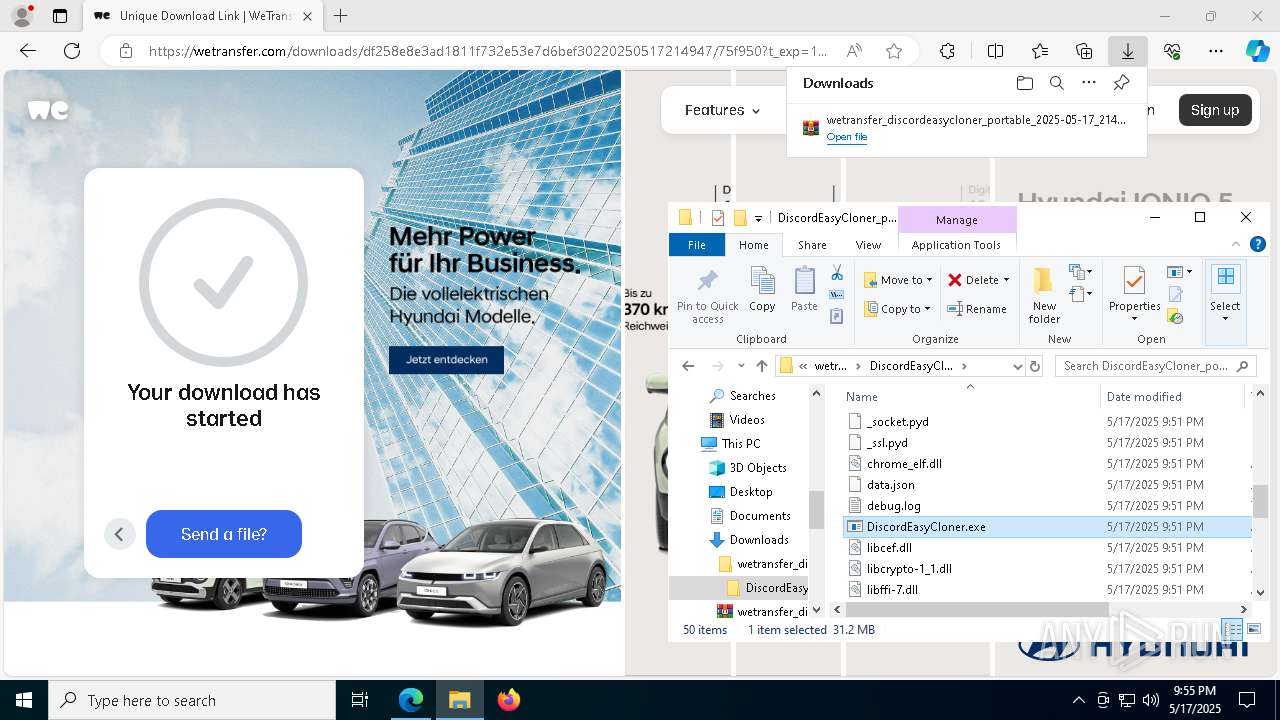Click the Explorer Help question mark icon
This screenshot has height=720, width=1280.
point(1258,244)
